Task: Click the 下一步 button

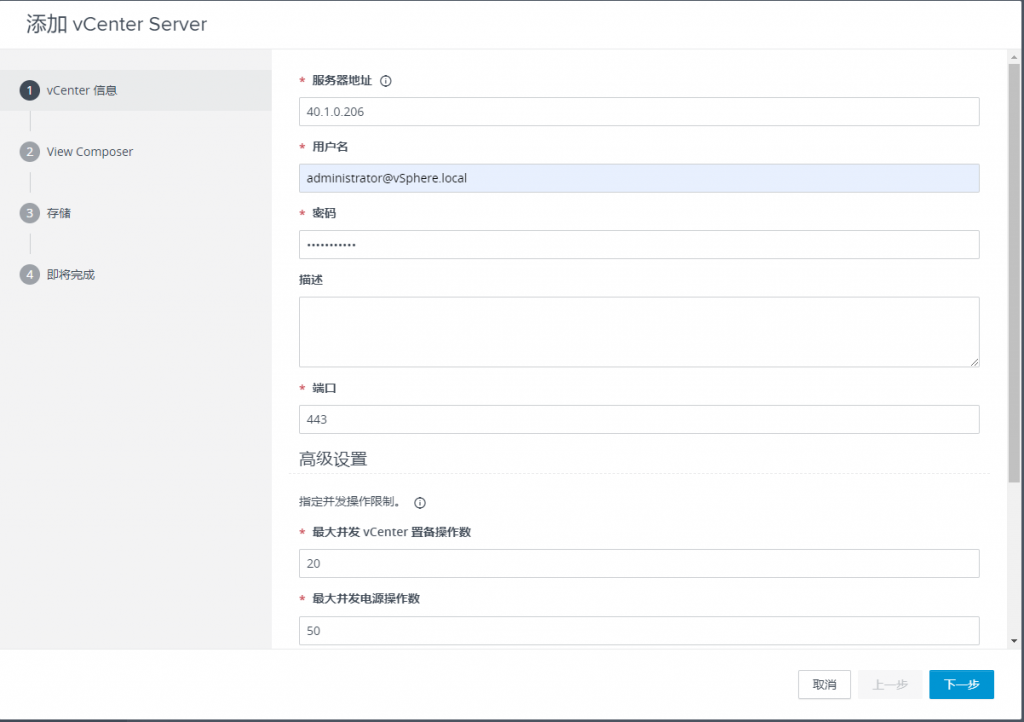Action: click(x=961, y=684)
